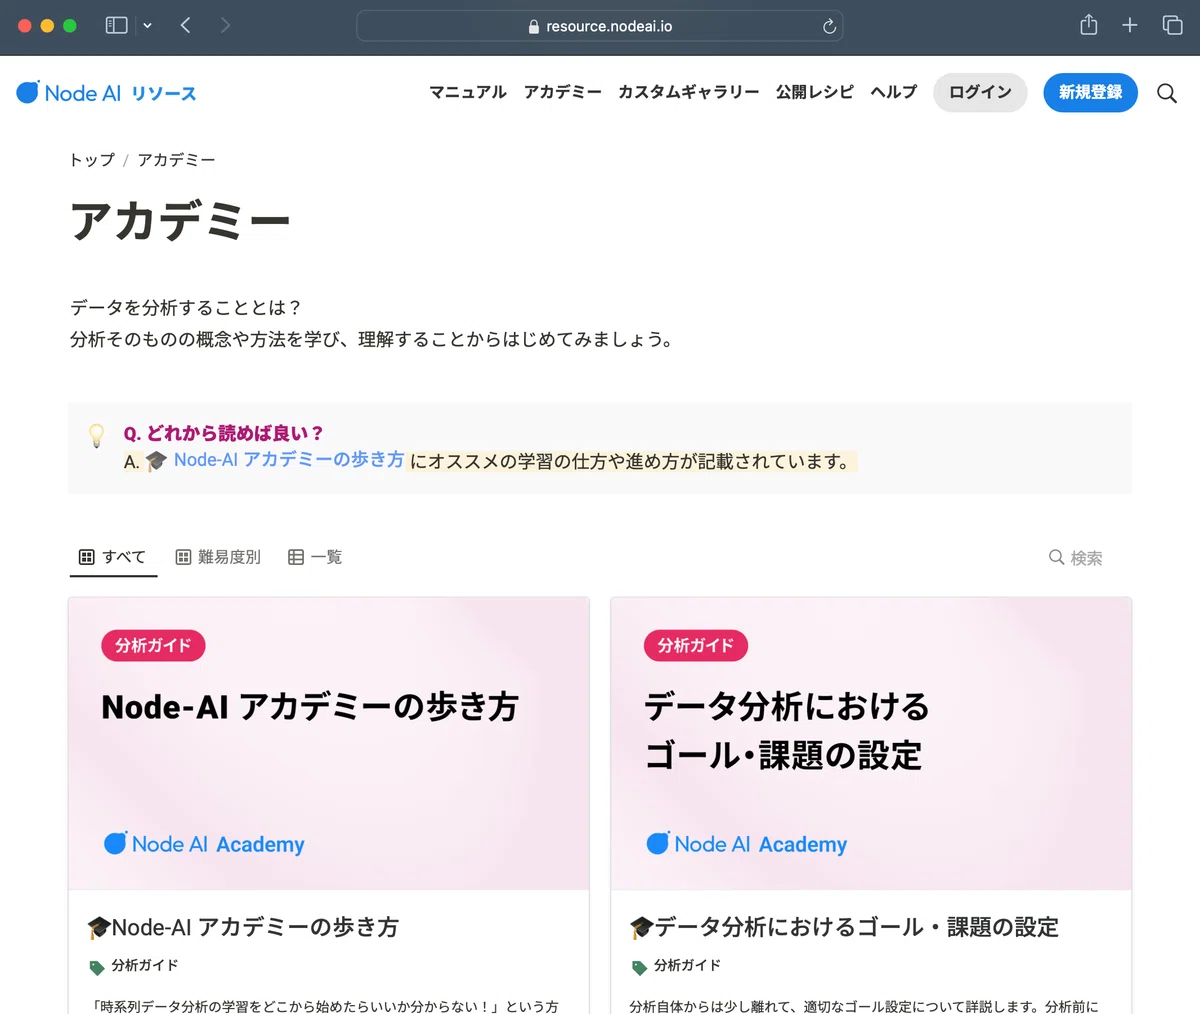Click 分析ガイド tag under ゴール・課題の設定 title
The image size is (1200, 1014).
676,966
